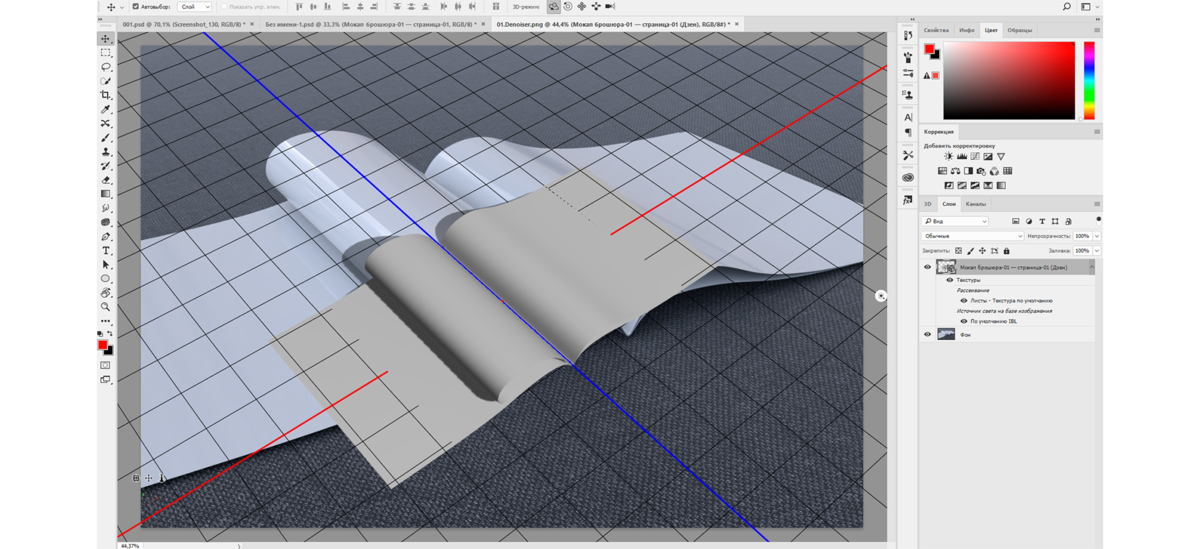Switch to the Свойства panel tab
The width and height of the screenshot is (1200, 549).
point(936,30)
